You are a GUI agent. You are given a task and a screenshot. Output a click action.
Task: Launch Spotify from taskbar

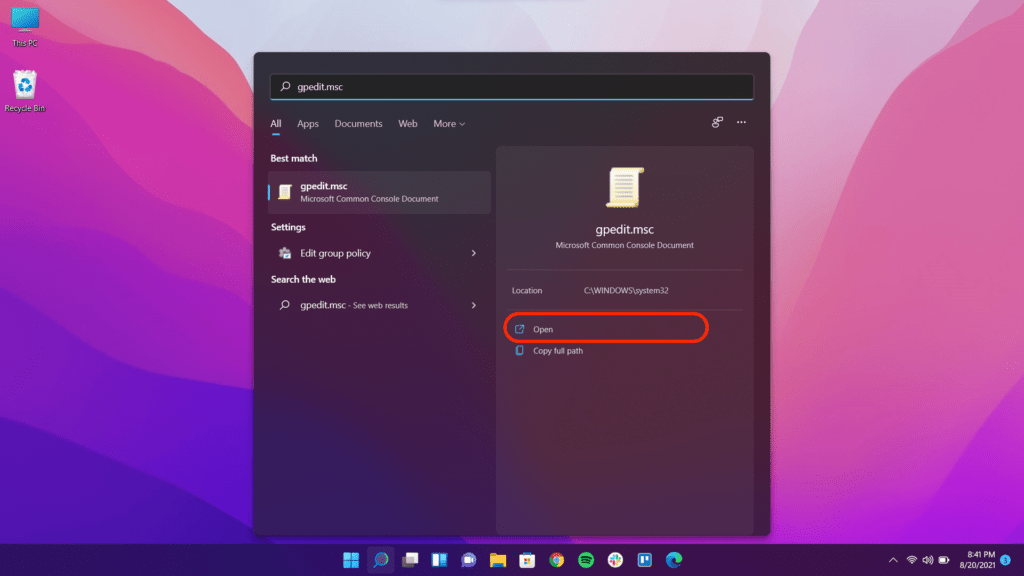tap(586, 560)
